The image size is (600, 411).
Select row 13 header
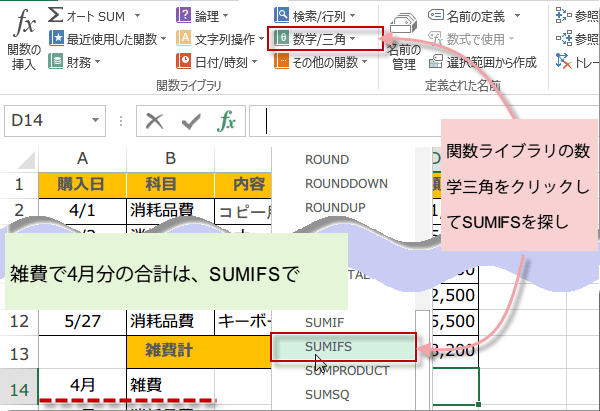click(x=19, y=354)
